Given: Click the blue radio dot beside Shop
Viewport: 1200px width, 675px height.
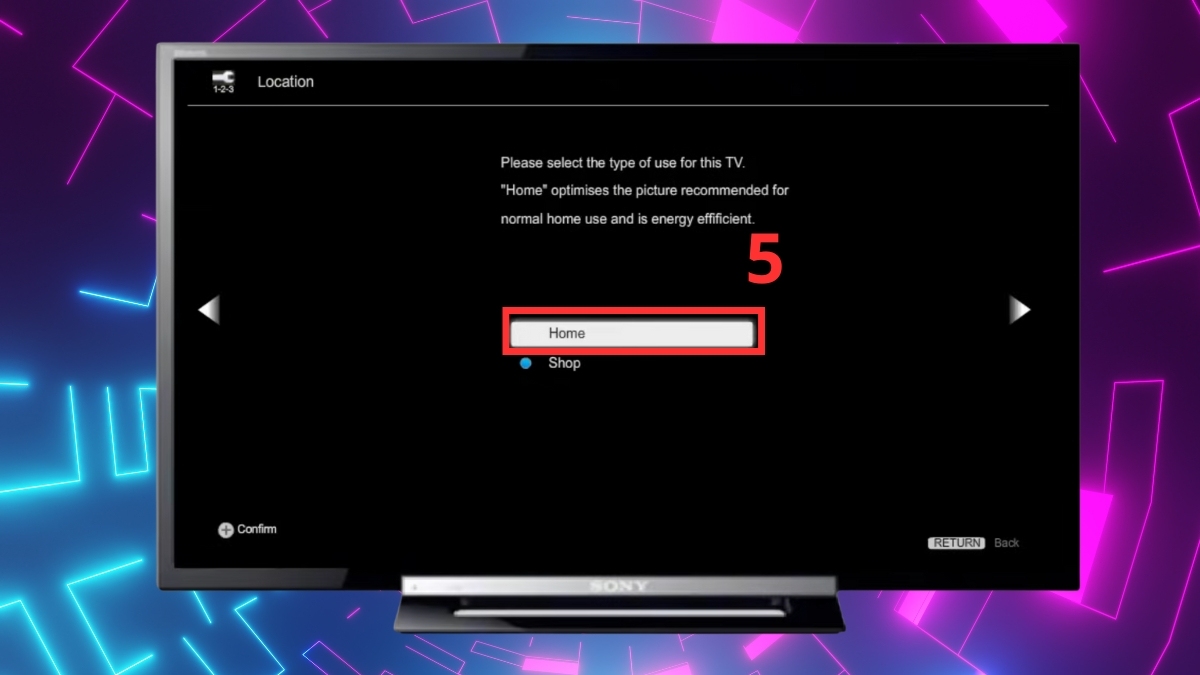Looking at the screenshot, I should (x=525, y=364).
